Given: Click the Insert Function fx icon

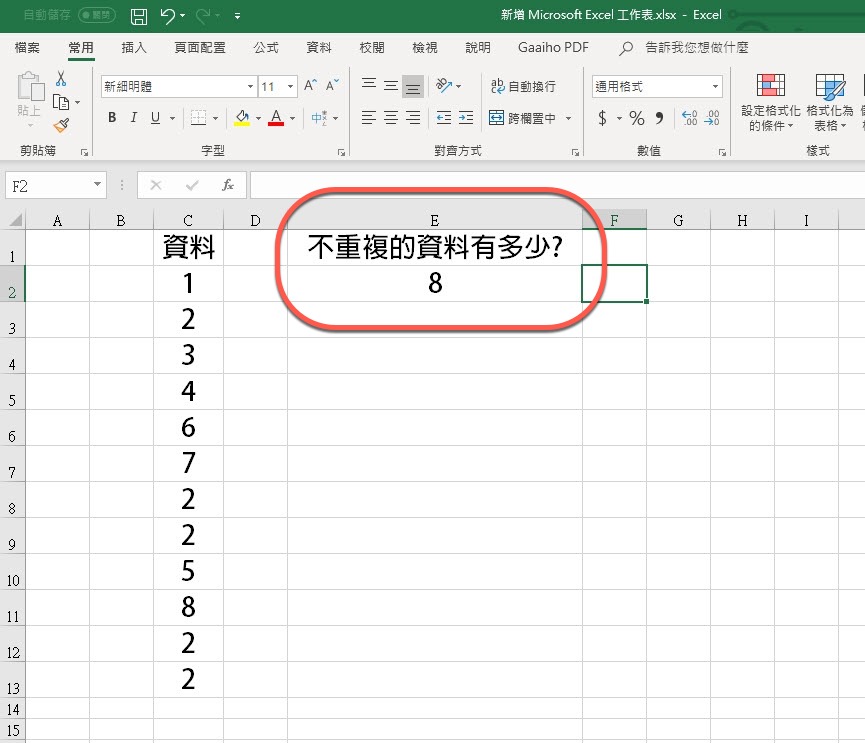Looking at the screenshot, I should pos(228,185).
